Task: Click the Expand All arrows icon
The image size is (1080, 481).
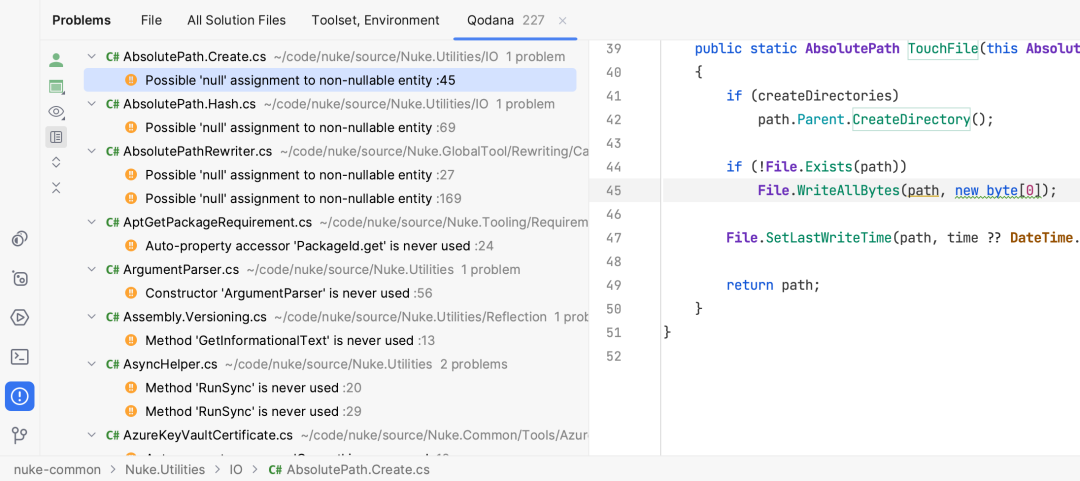Action: click(56, 162)
